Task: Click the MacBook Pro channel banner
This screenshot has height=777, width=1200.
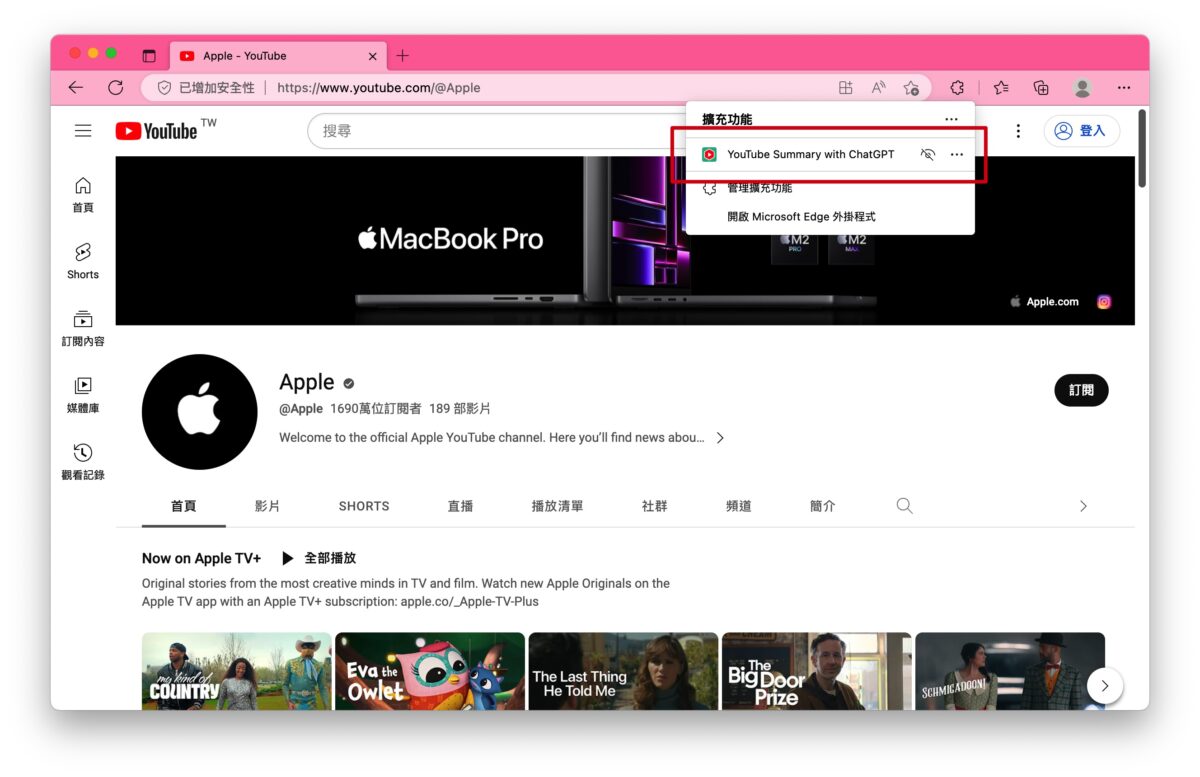Action: coord(625,240)
